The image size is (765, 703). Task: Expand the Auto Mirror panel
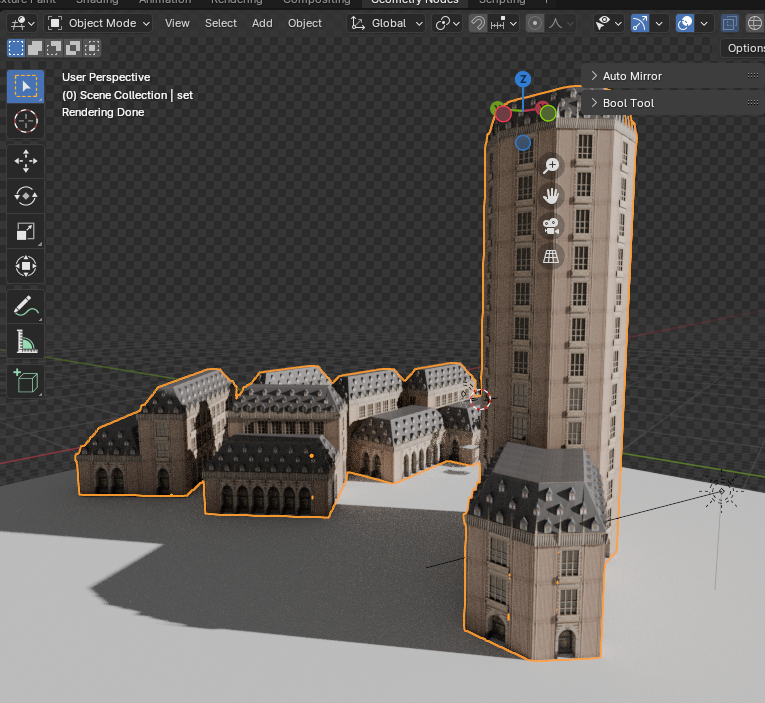[631, 76]
